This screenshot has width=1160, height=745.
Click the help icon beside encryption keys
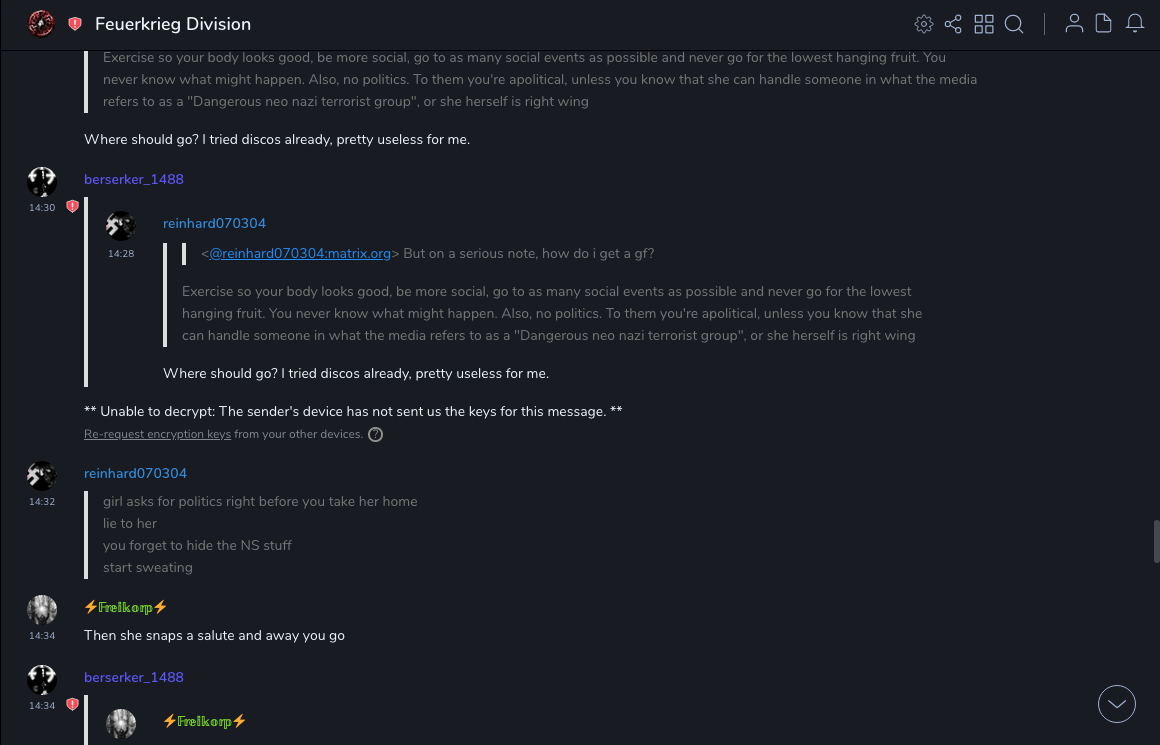[x=376, y=434]
